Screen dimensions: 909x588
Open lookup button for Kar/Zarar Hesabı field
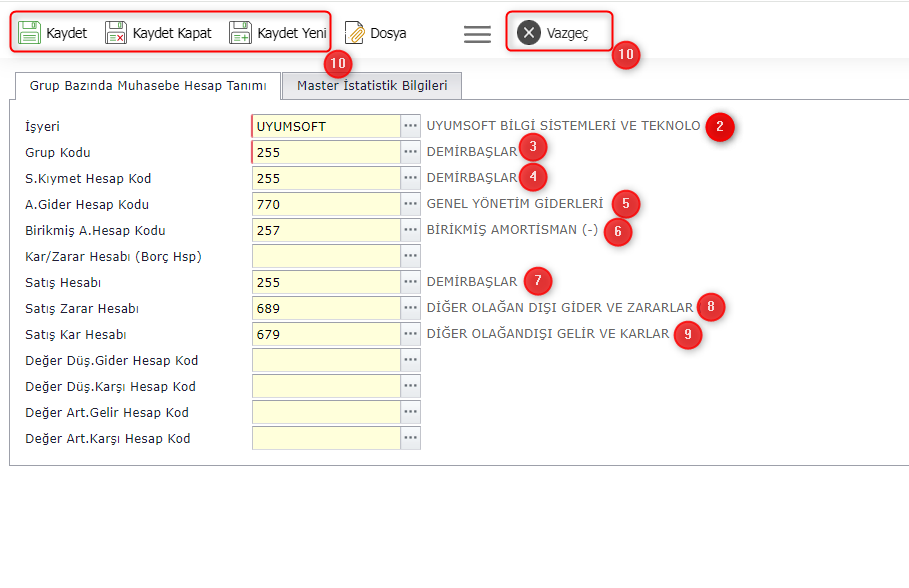pos(410,256)
